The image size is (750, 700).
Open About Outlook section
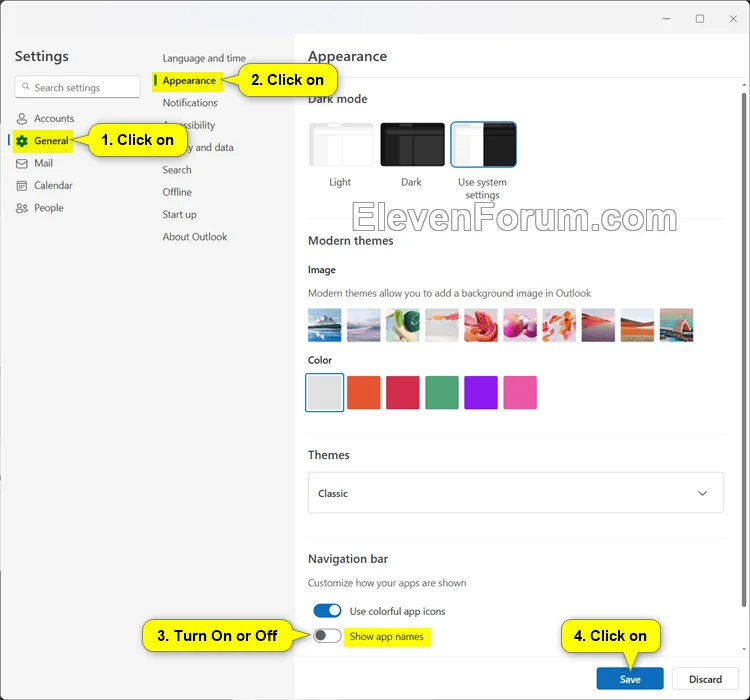195,237
